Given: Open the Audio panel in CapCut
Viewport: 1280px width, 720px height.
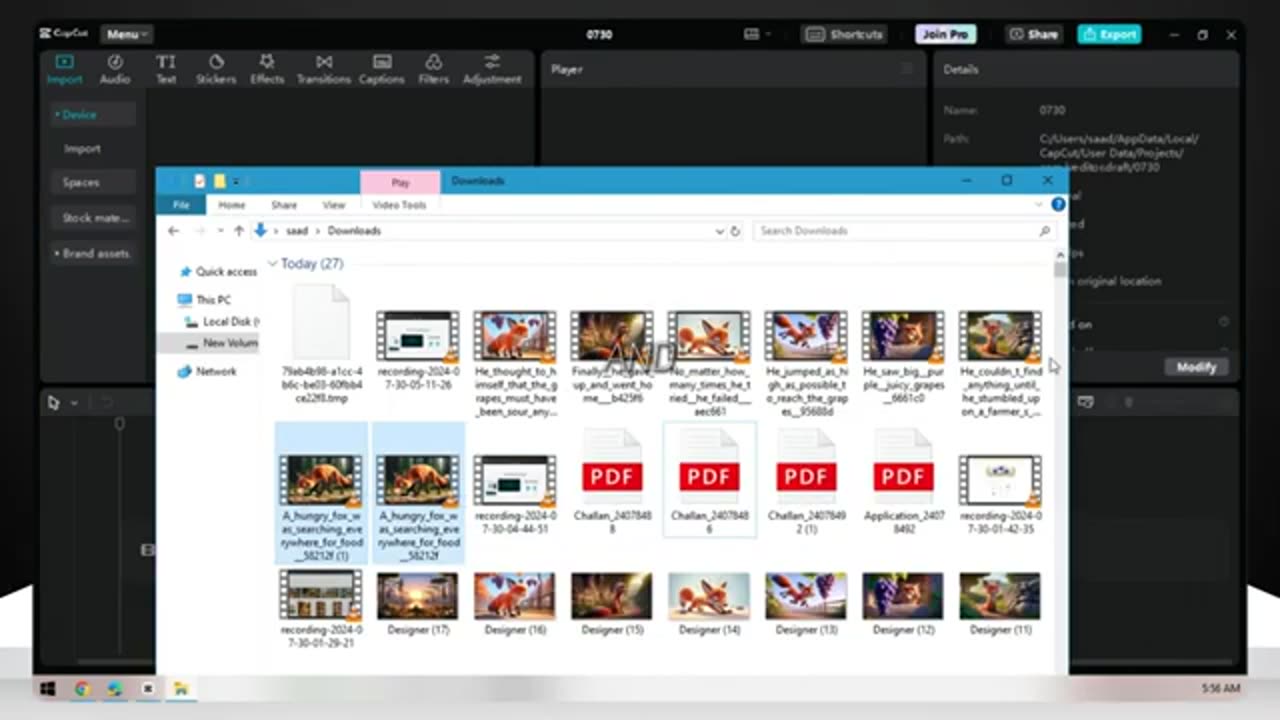Looking at the screenshot, I should [x=115, y=69].
